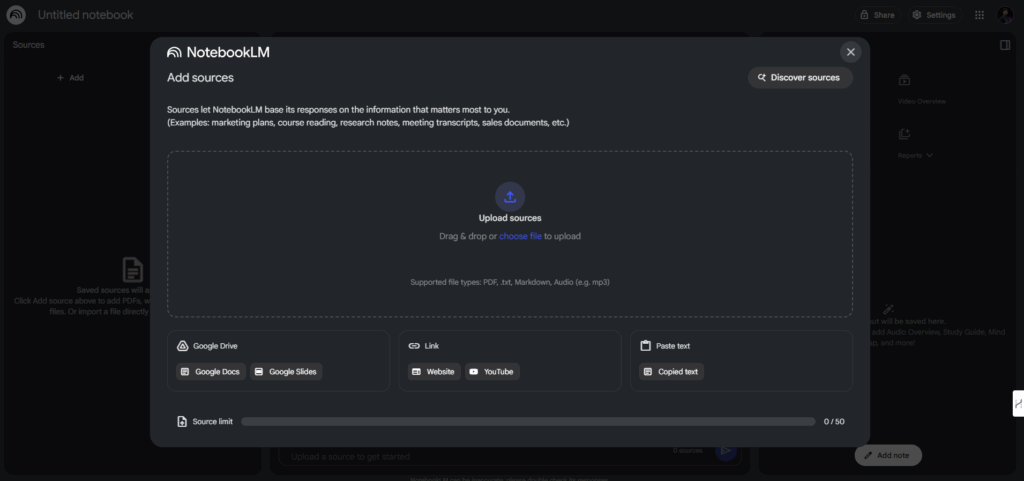The image size is (1024, 481).
Task: Open Discover sources
Action: tap(800, 78)
